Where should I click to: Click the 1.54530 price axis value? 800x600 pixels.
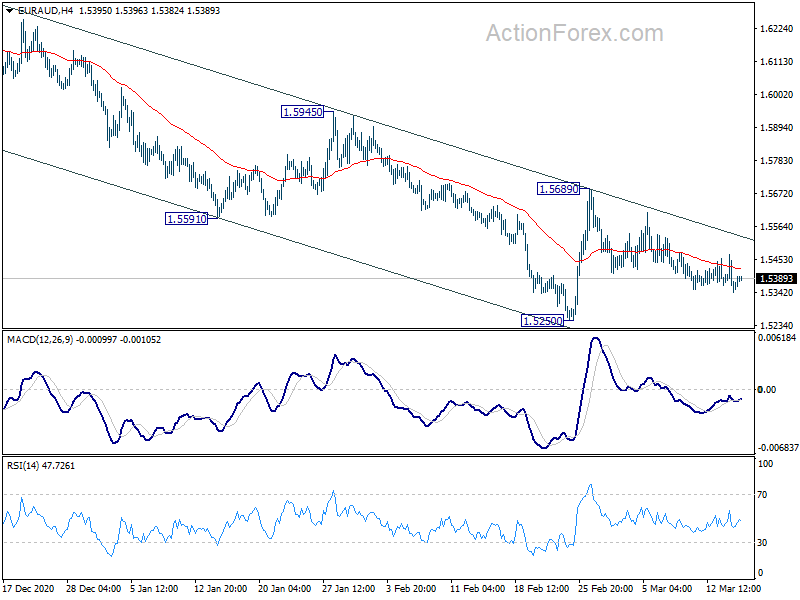[777, 260]
